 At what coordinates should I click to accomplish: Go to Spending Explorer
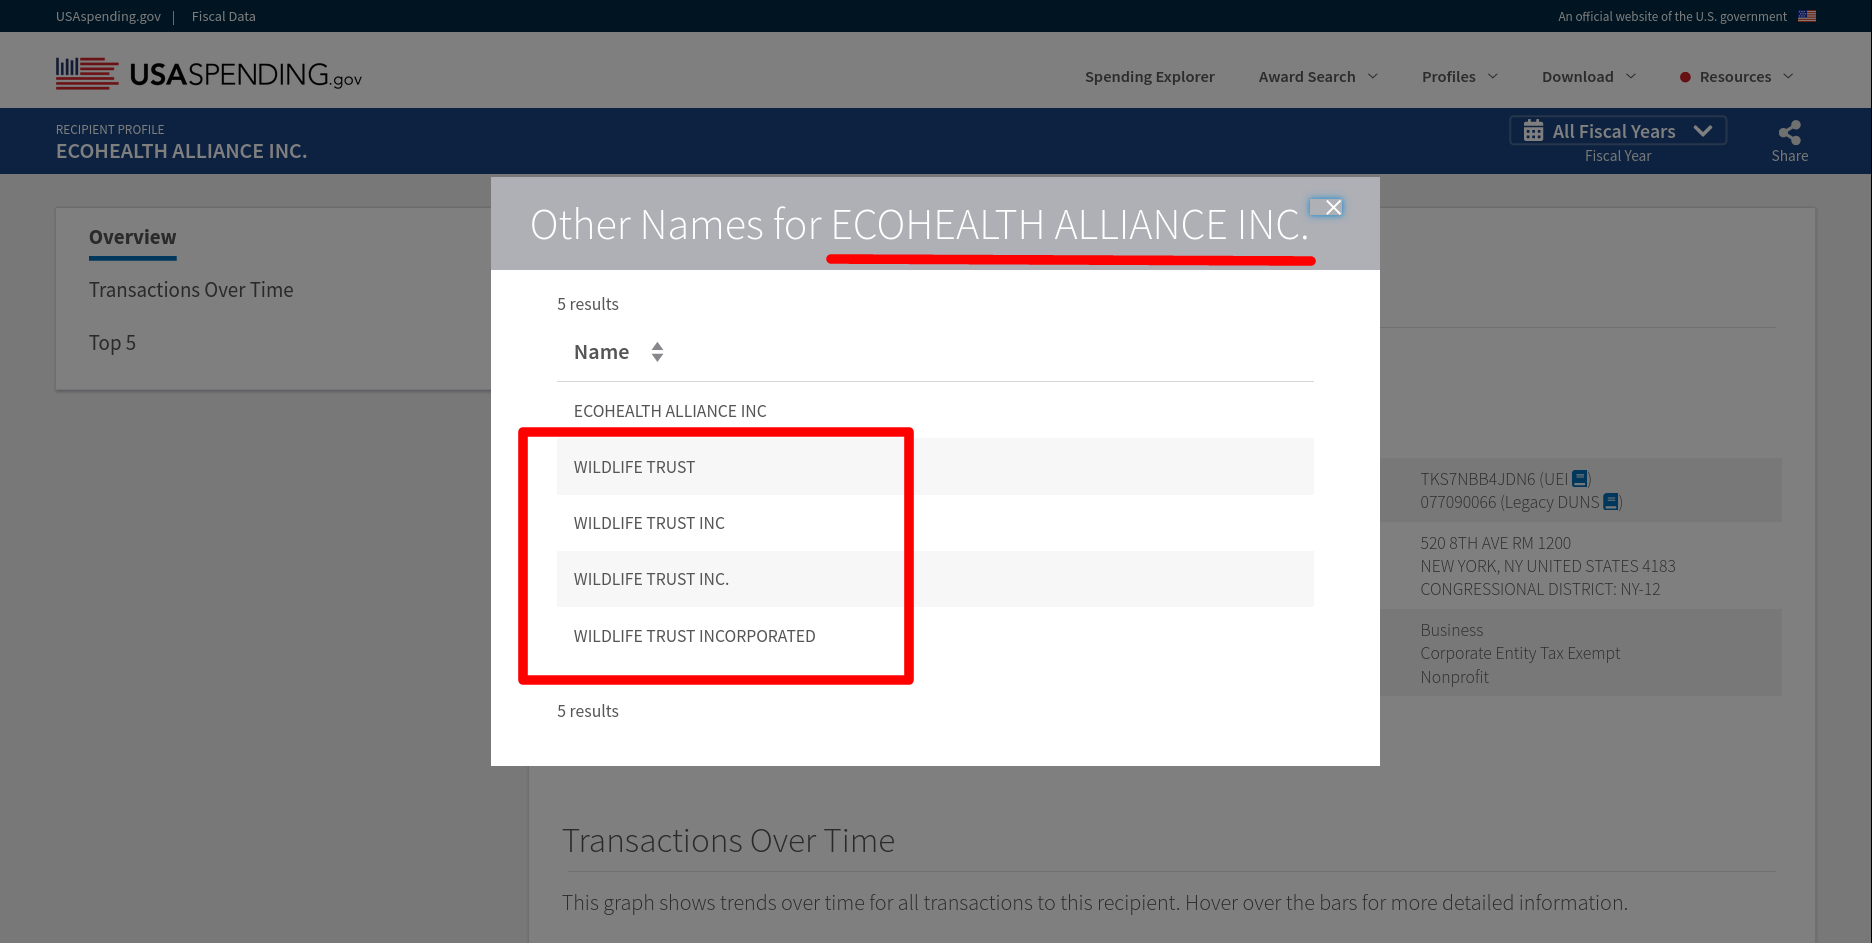point(1150,77)
